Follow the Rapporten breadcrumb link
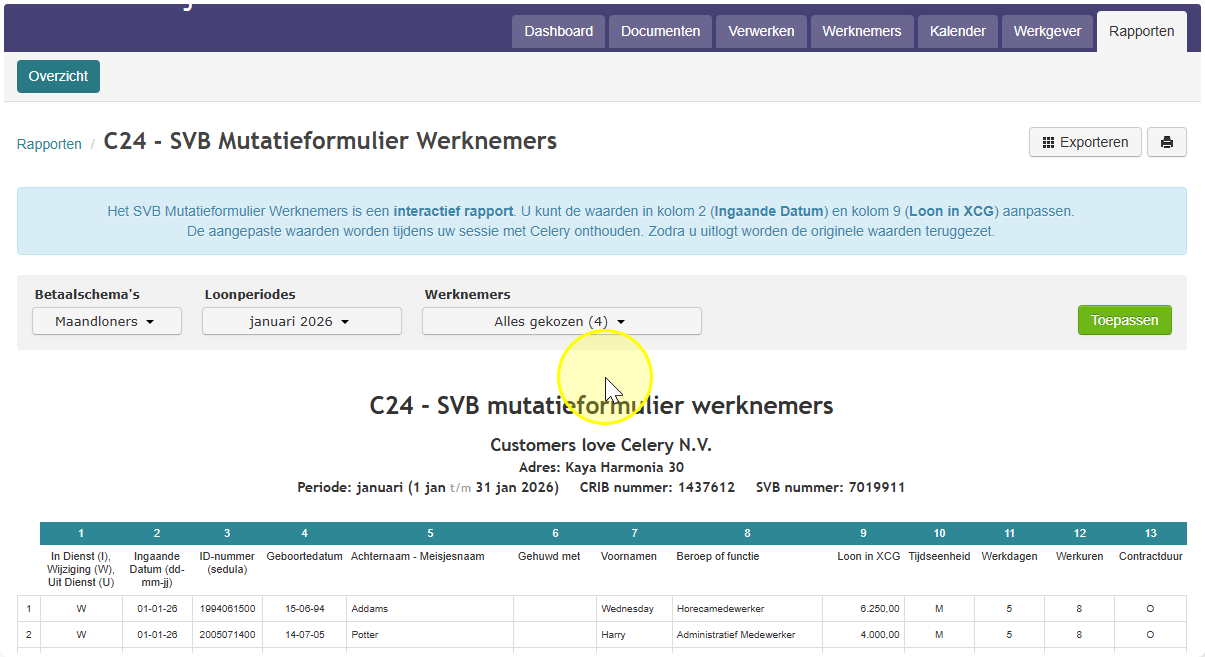 point(49,144)
